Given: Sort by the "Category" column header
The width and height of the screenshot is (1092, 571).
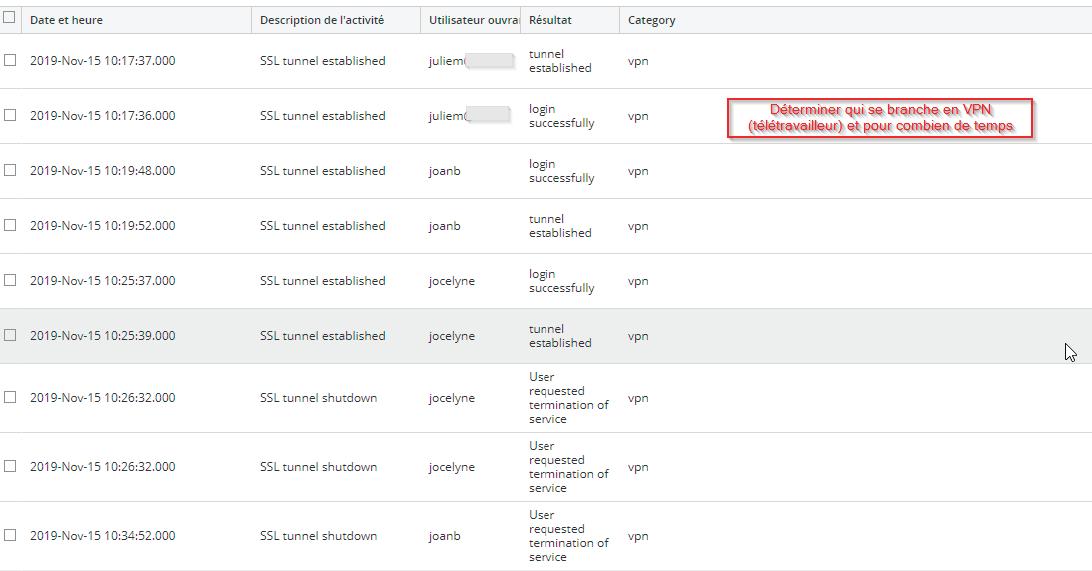Looking at the screenshot, I should 651,20.
